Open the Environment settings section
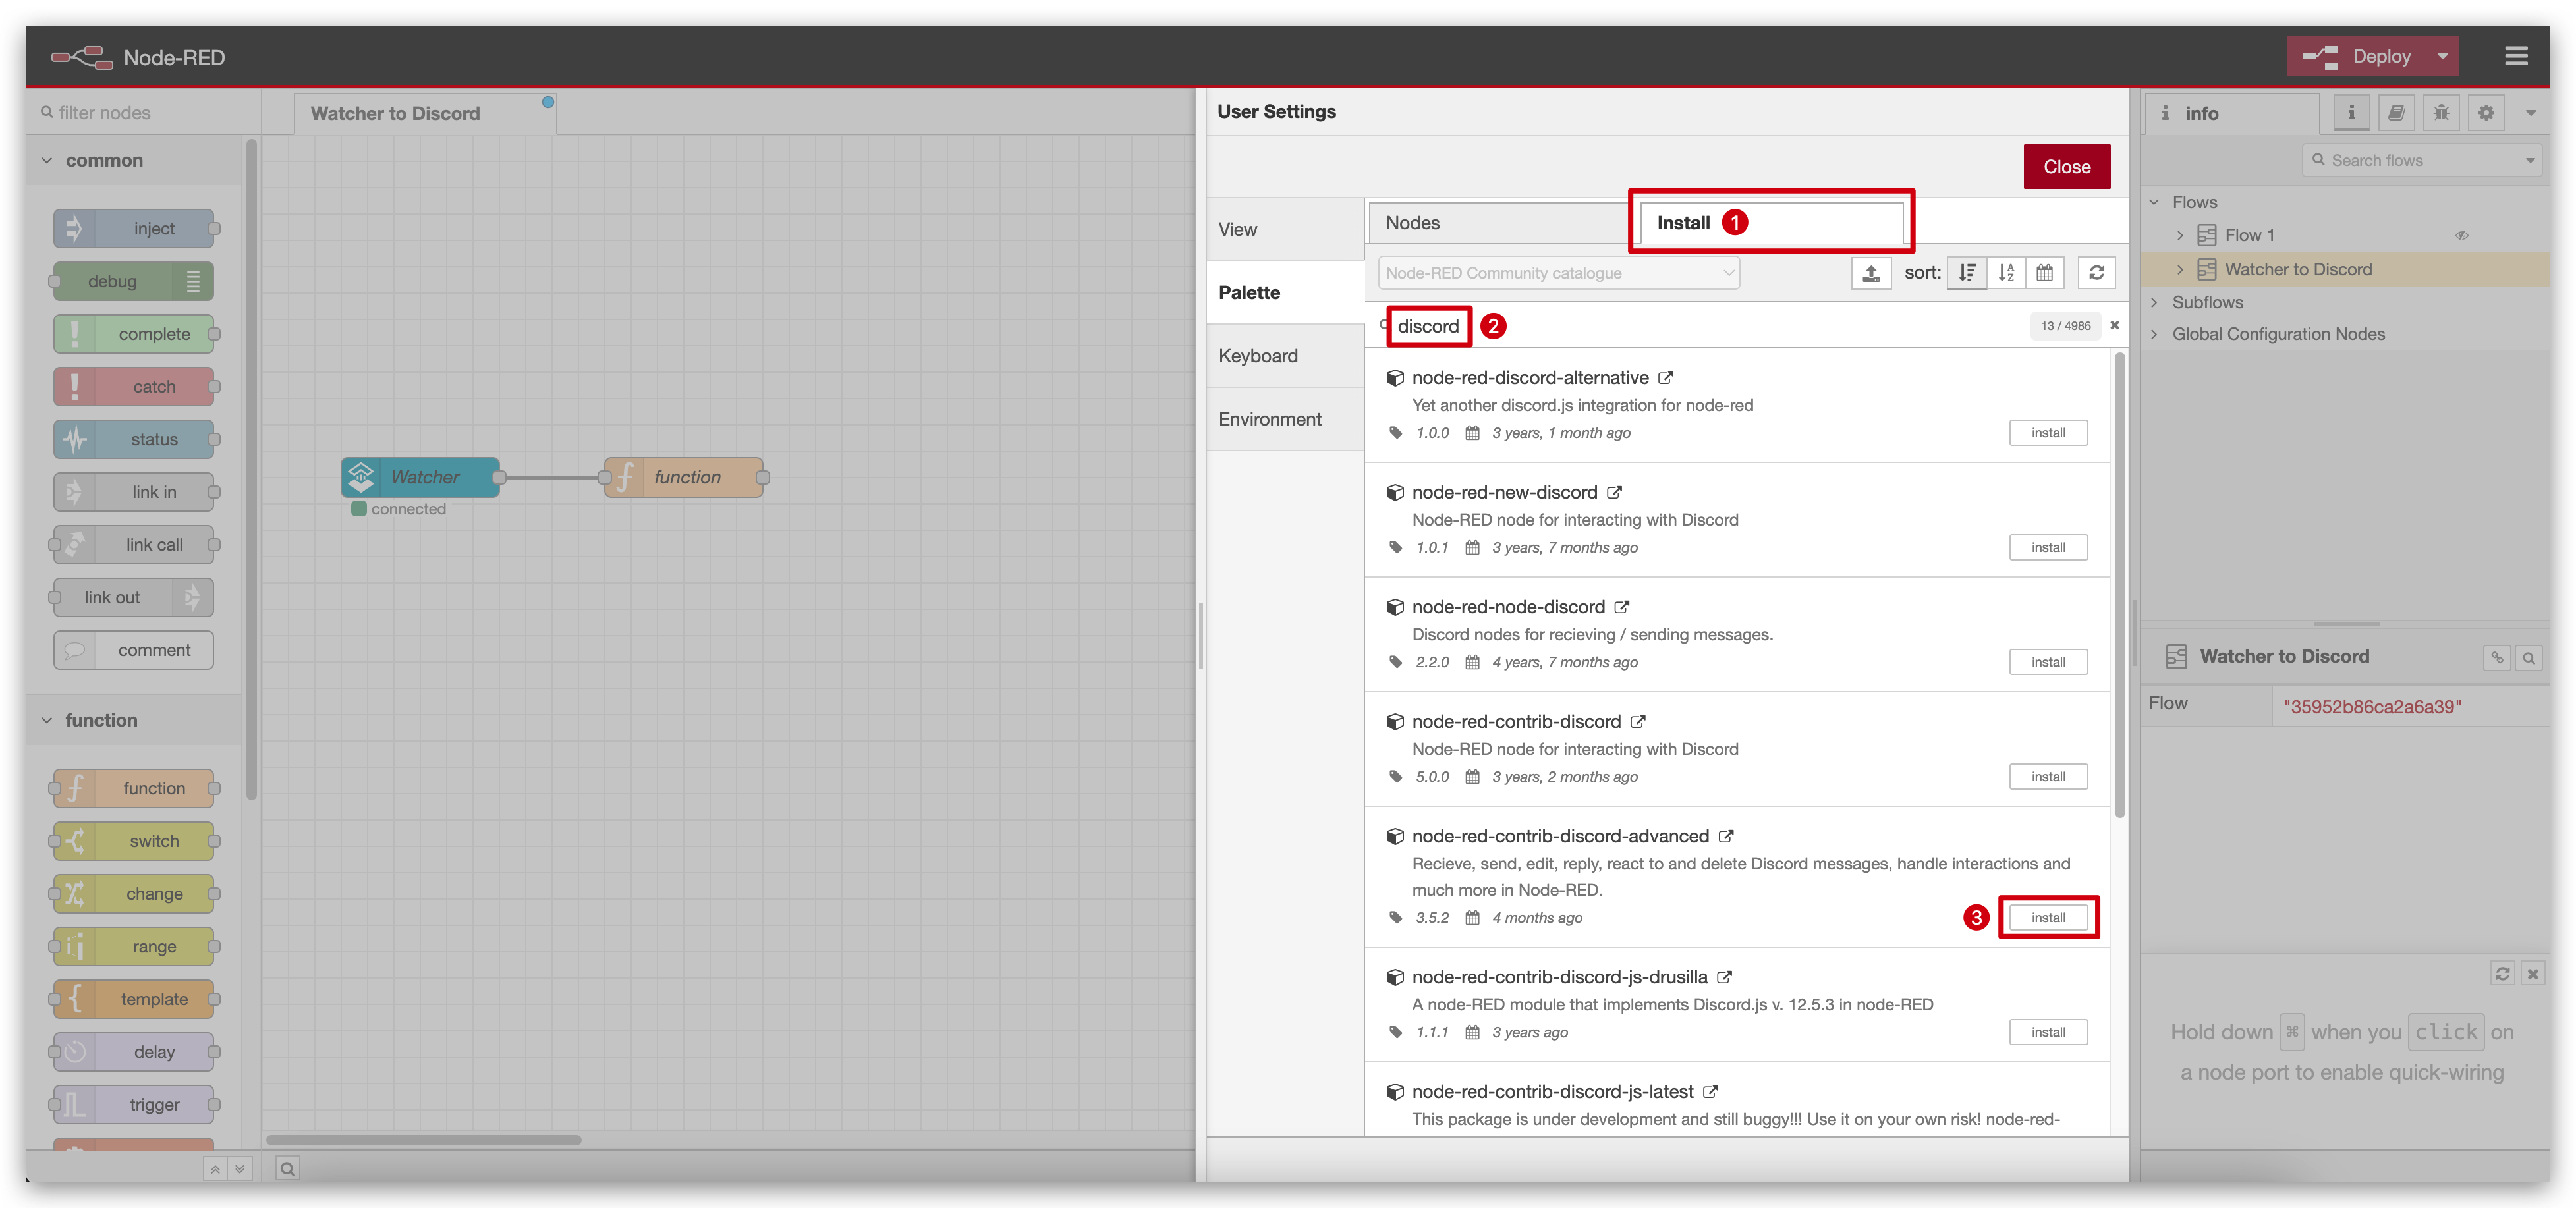The width and height of the screenshot is (2576, 1208). click(1285, 419)
